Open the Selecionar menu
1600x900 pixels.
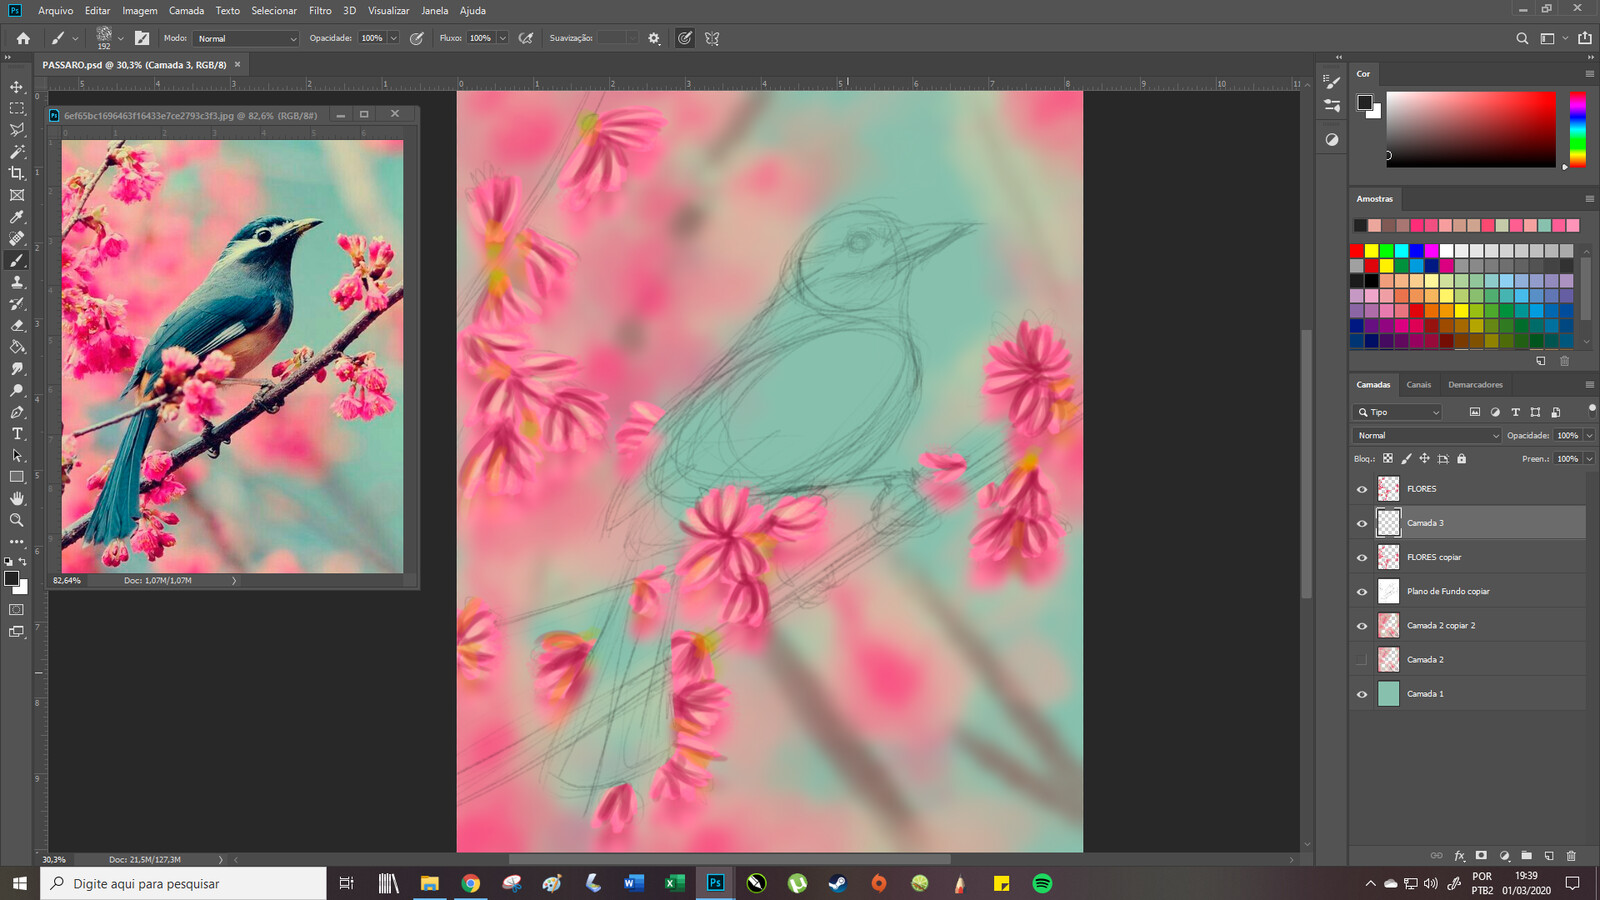click(274, 11)
